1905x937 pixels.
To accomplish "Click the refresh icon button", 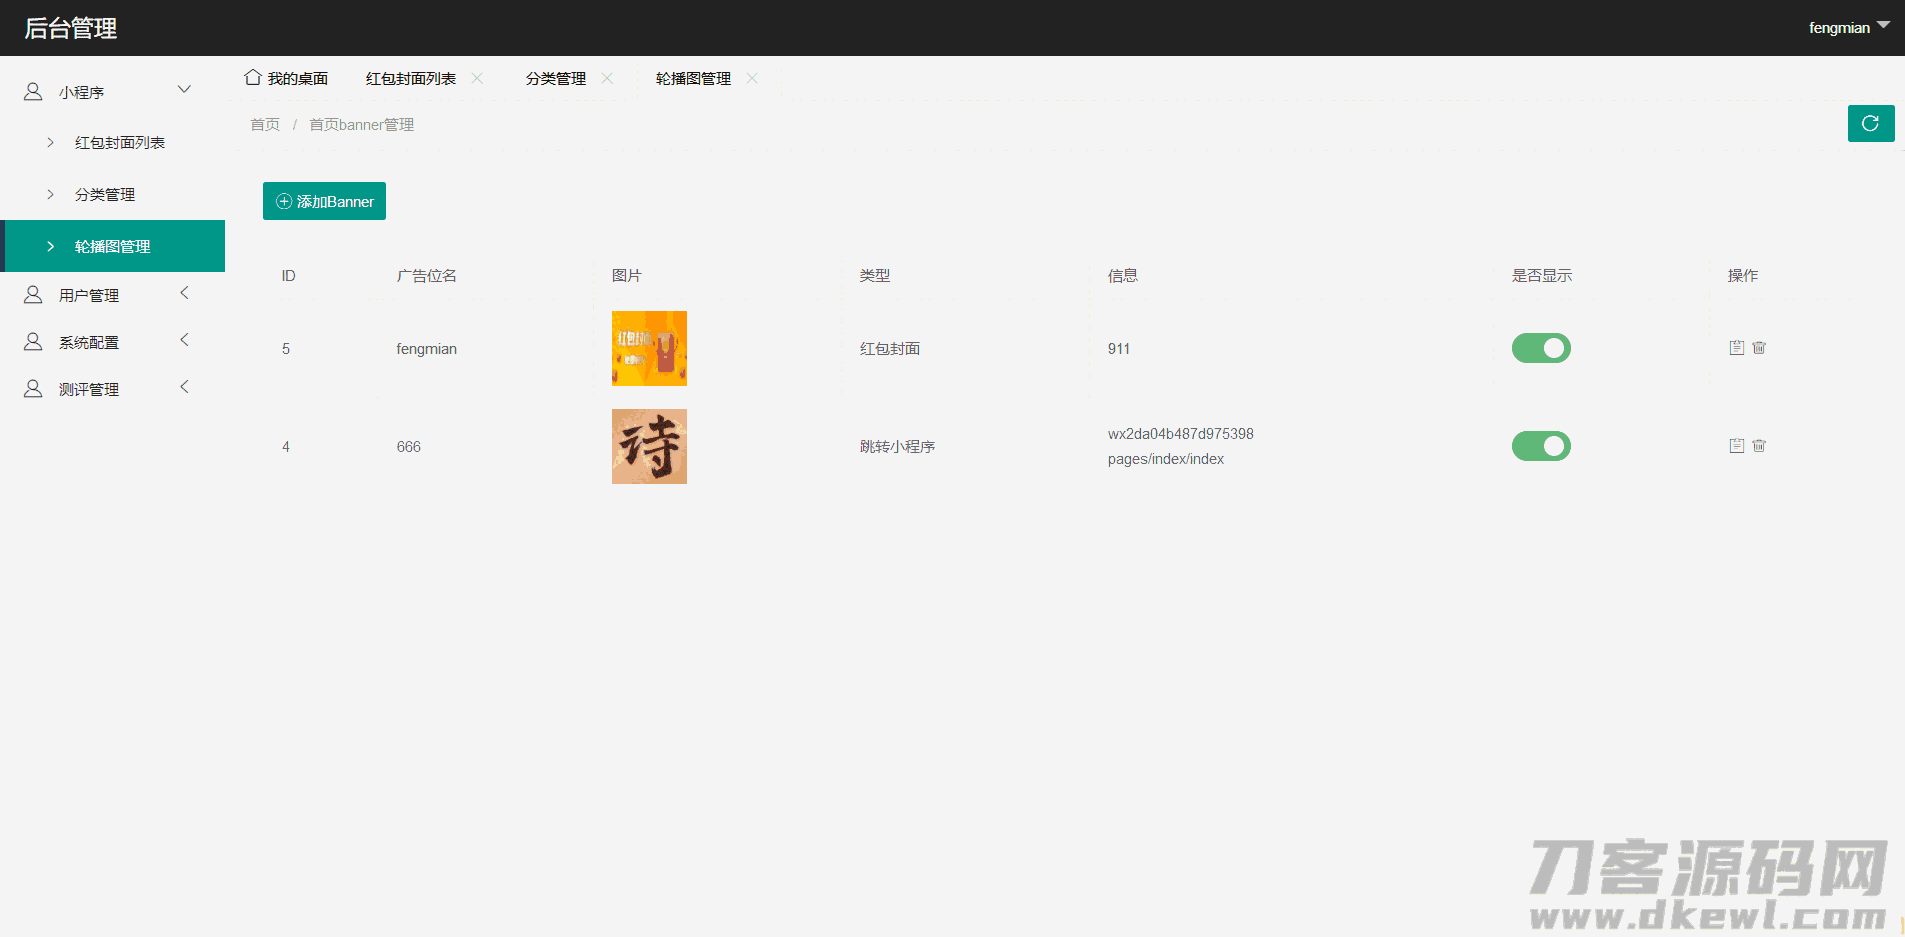I will tap(1870, 124).
